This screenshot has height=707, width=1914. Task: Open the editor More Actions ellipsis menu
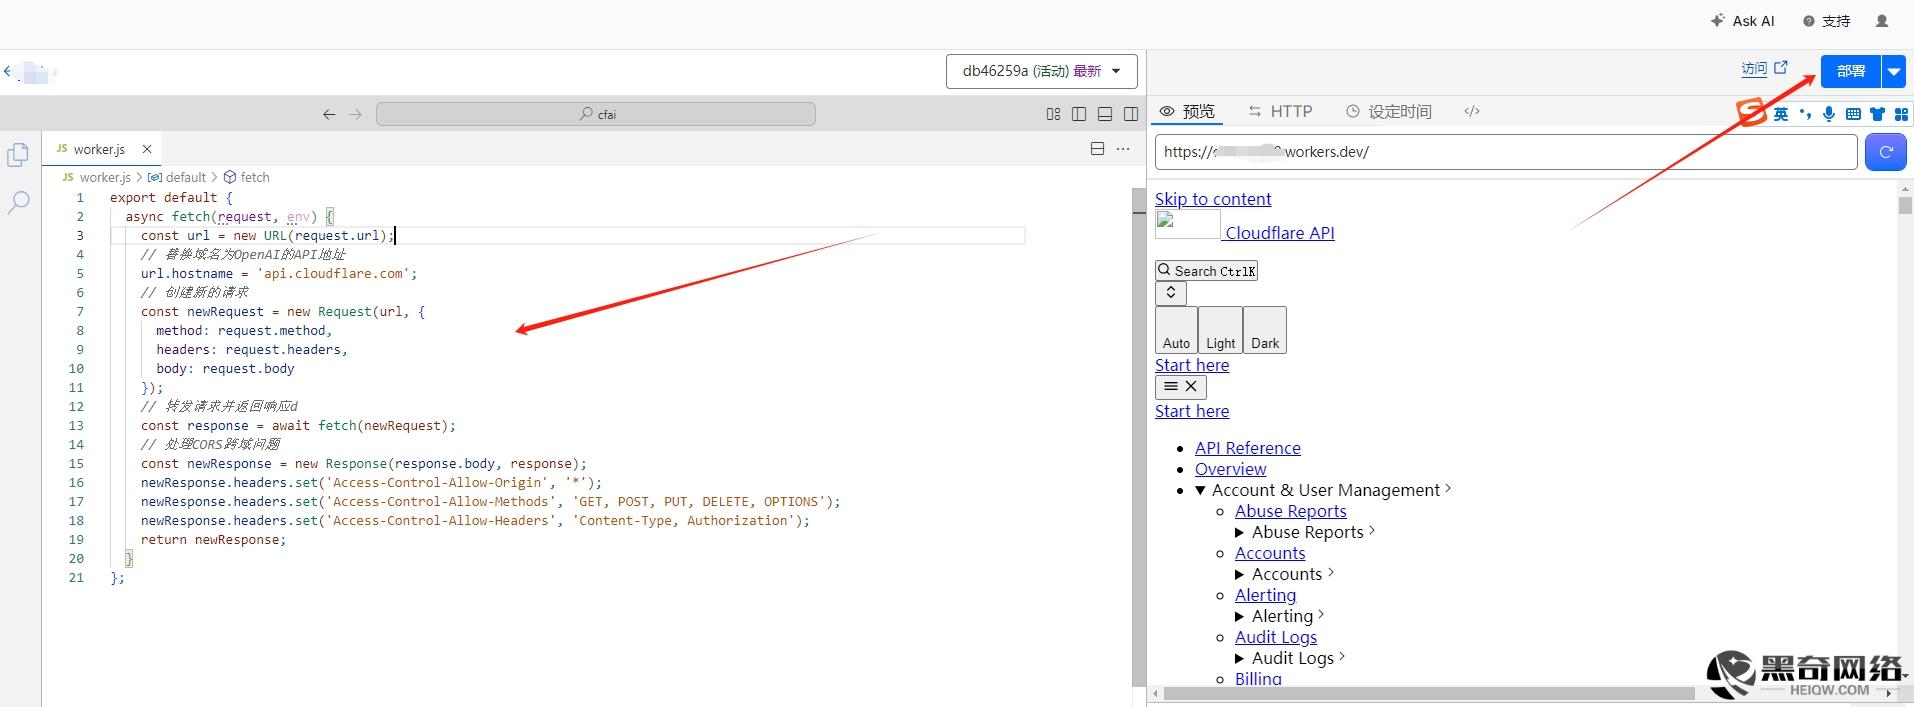pos(1123,149)
